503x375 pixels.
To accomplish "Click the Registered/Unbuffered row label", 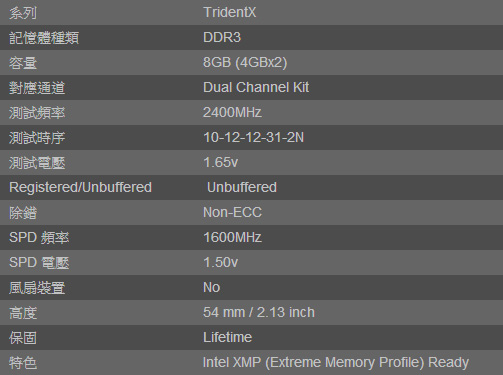I will coord(80,187).
